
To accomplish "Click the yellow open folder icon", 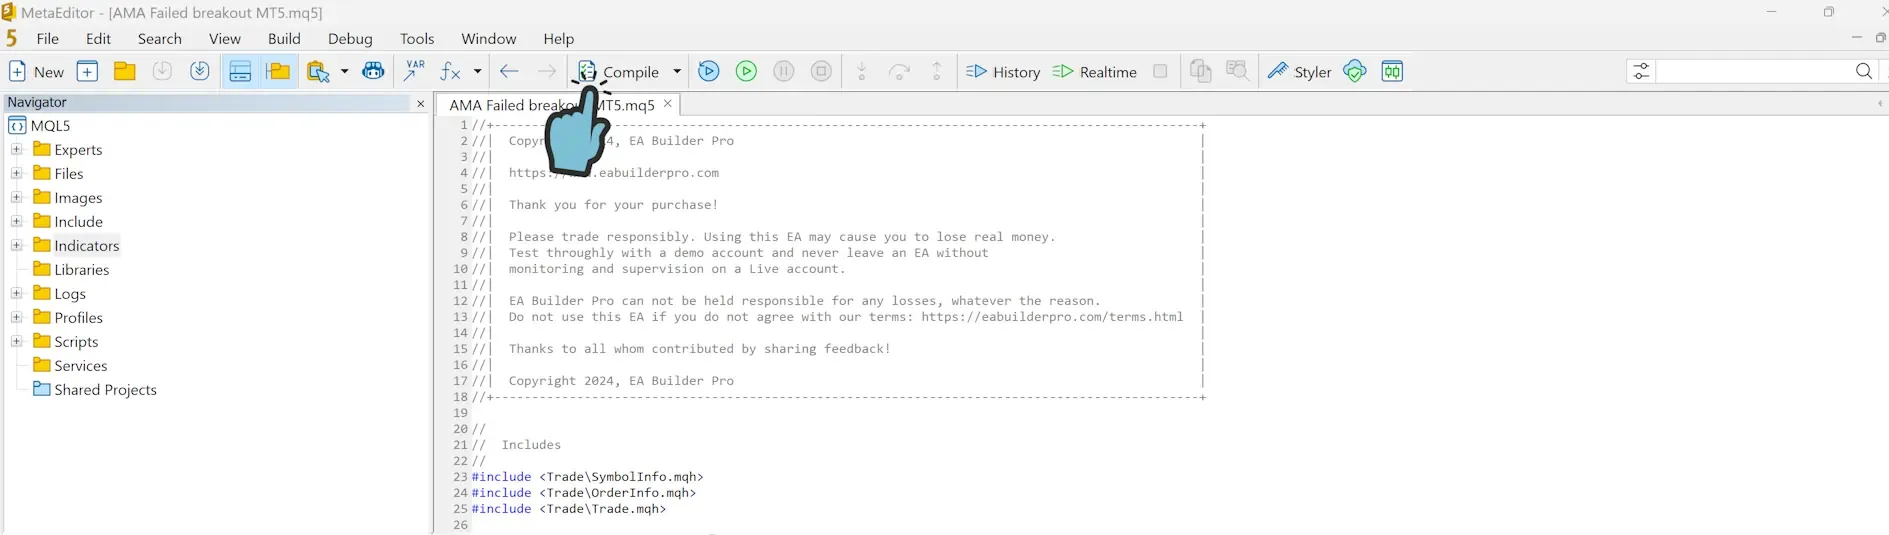I will (125, 72).
